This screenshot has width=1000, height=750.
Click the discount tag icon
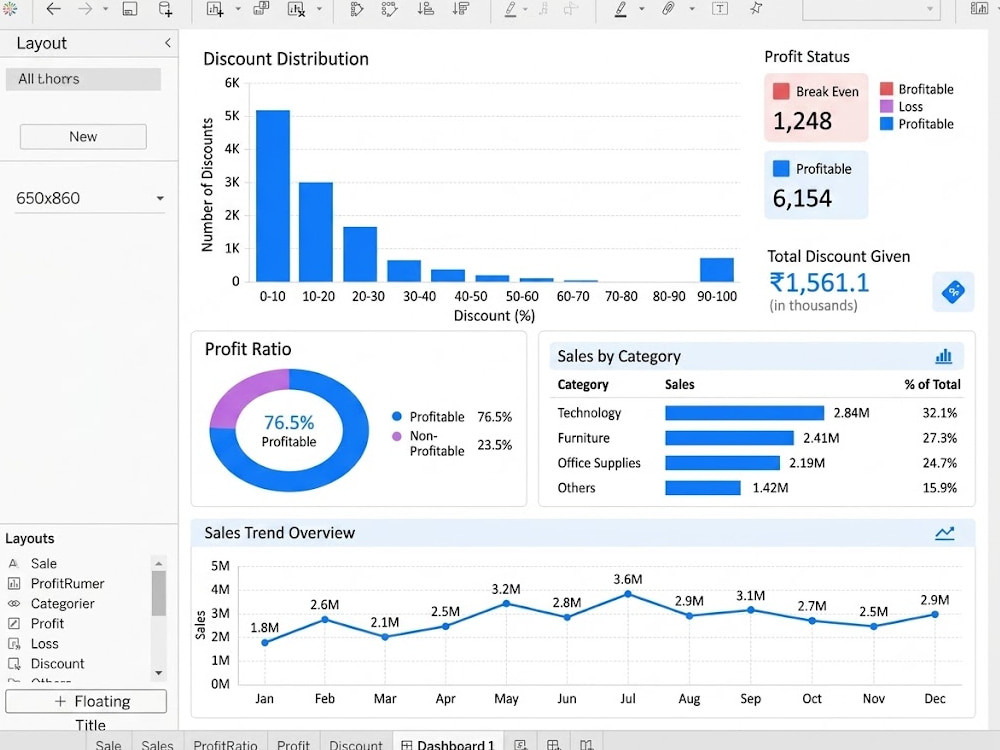953,291
